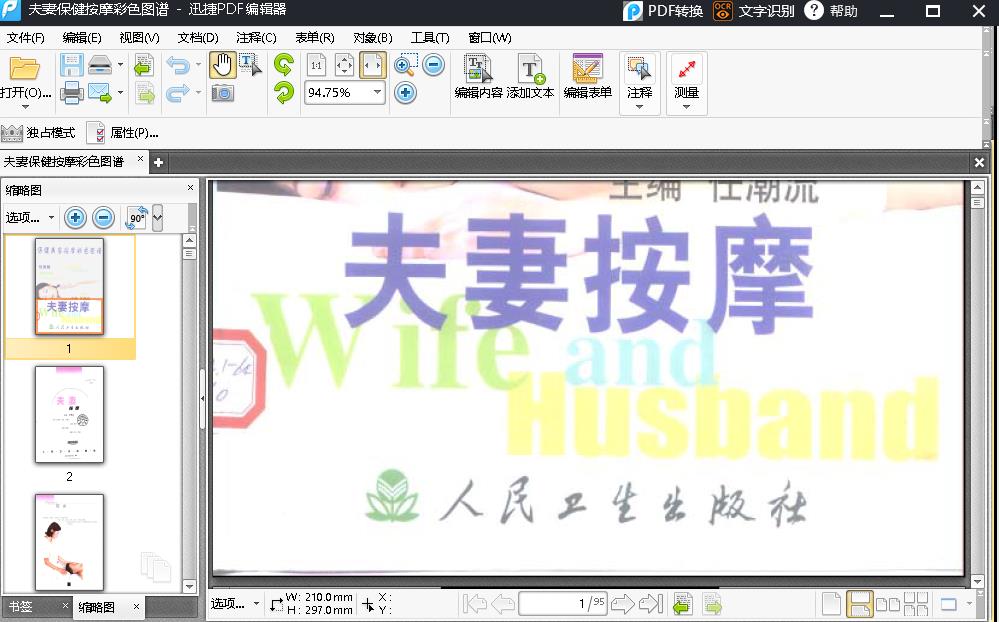Close the thumbnails (缩略图) panel

click(190, 188)
